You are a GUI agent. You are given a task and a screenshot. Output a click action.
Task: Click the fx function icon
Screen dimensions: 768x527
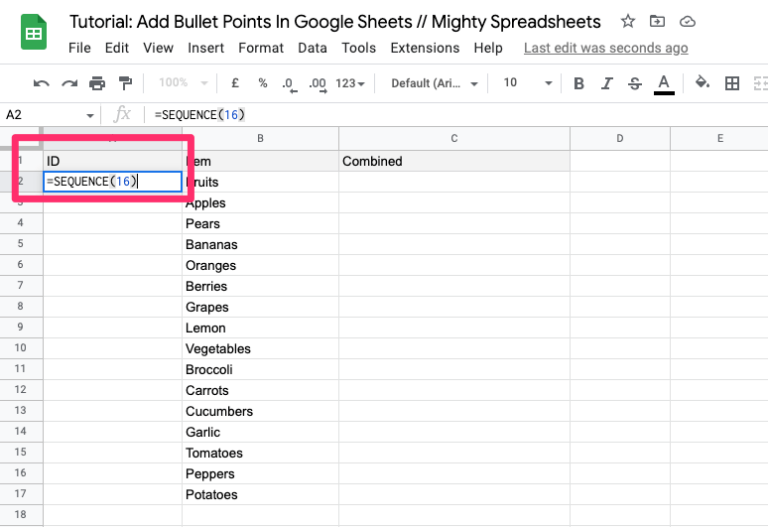[x=122, y=115]
